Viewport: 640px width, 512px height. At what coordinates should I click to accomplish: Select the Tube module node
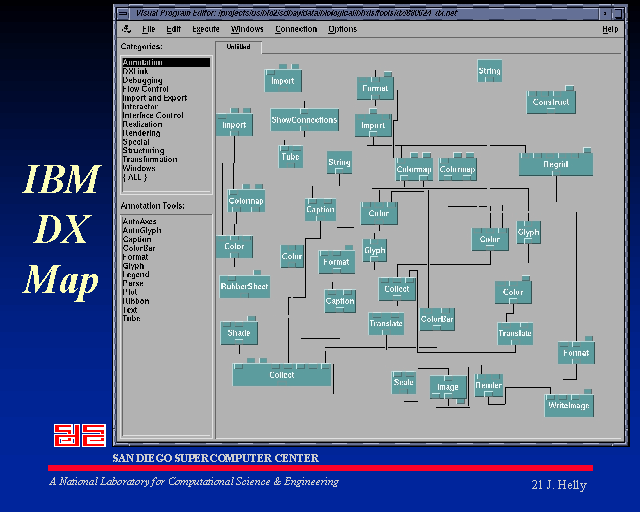coord(291,157)
